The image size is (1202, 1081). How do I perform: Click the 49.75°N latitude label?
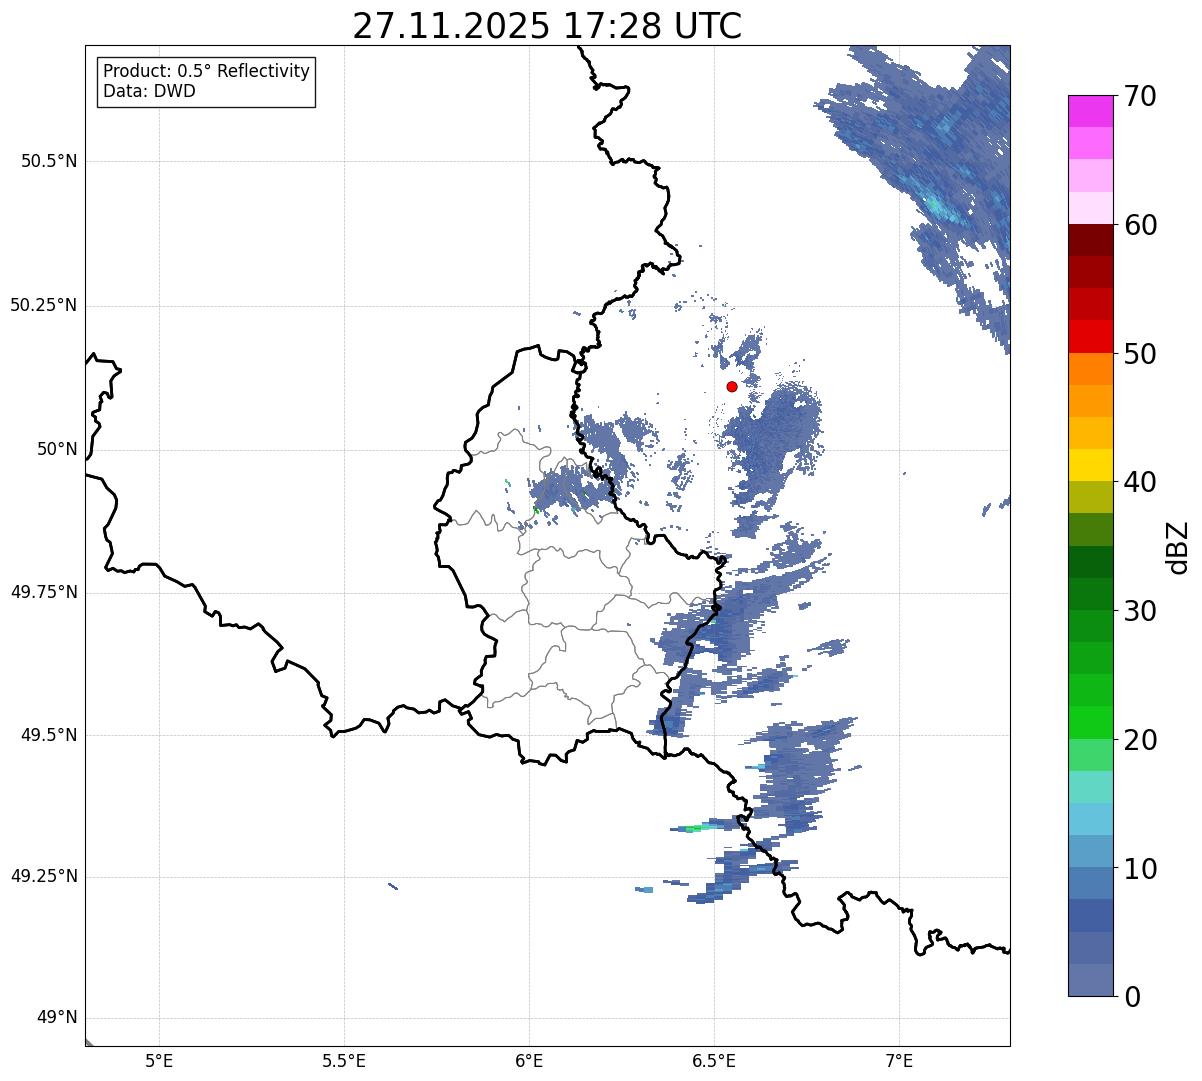[x=43, y=592]
